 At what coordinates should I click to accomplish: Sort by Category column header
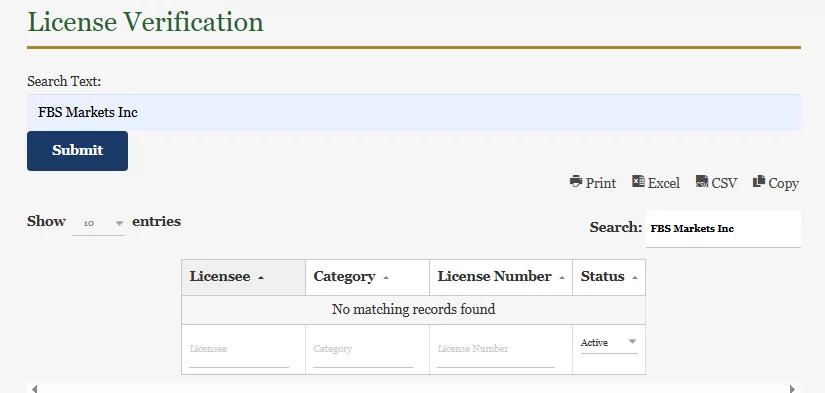point(367,277)
